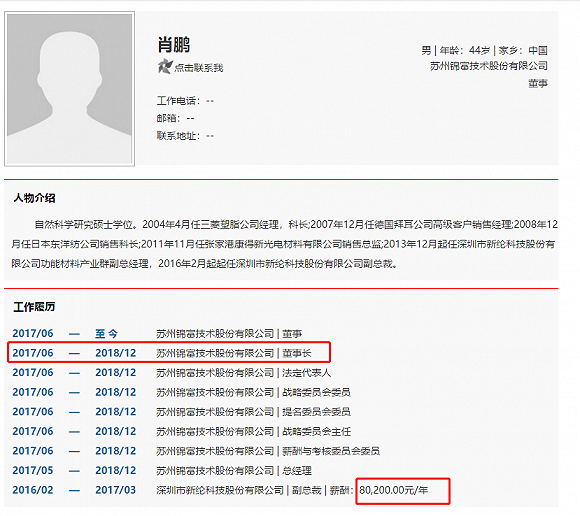The width and height of the screenshot is (580, 516).
Task: Click the 邮箱 field label
Action: tap(168, 118)
